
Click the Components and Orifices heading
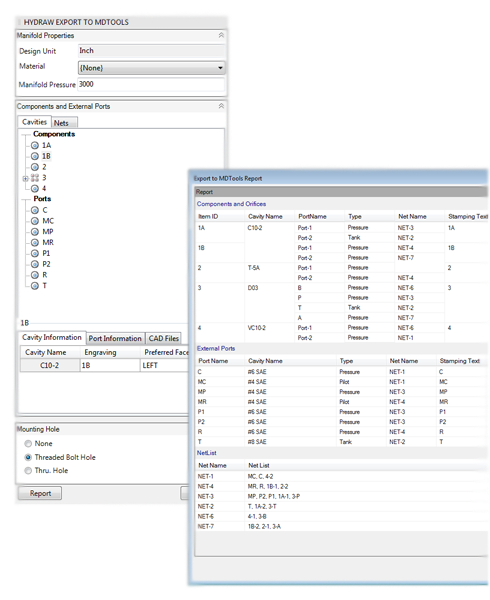pos(231,204)
